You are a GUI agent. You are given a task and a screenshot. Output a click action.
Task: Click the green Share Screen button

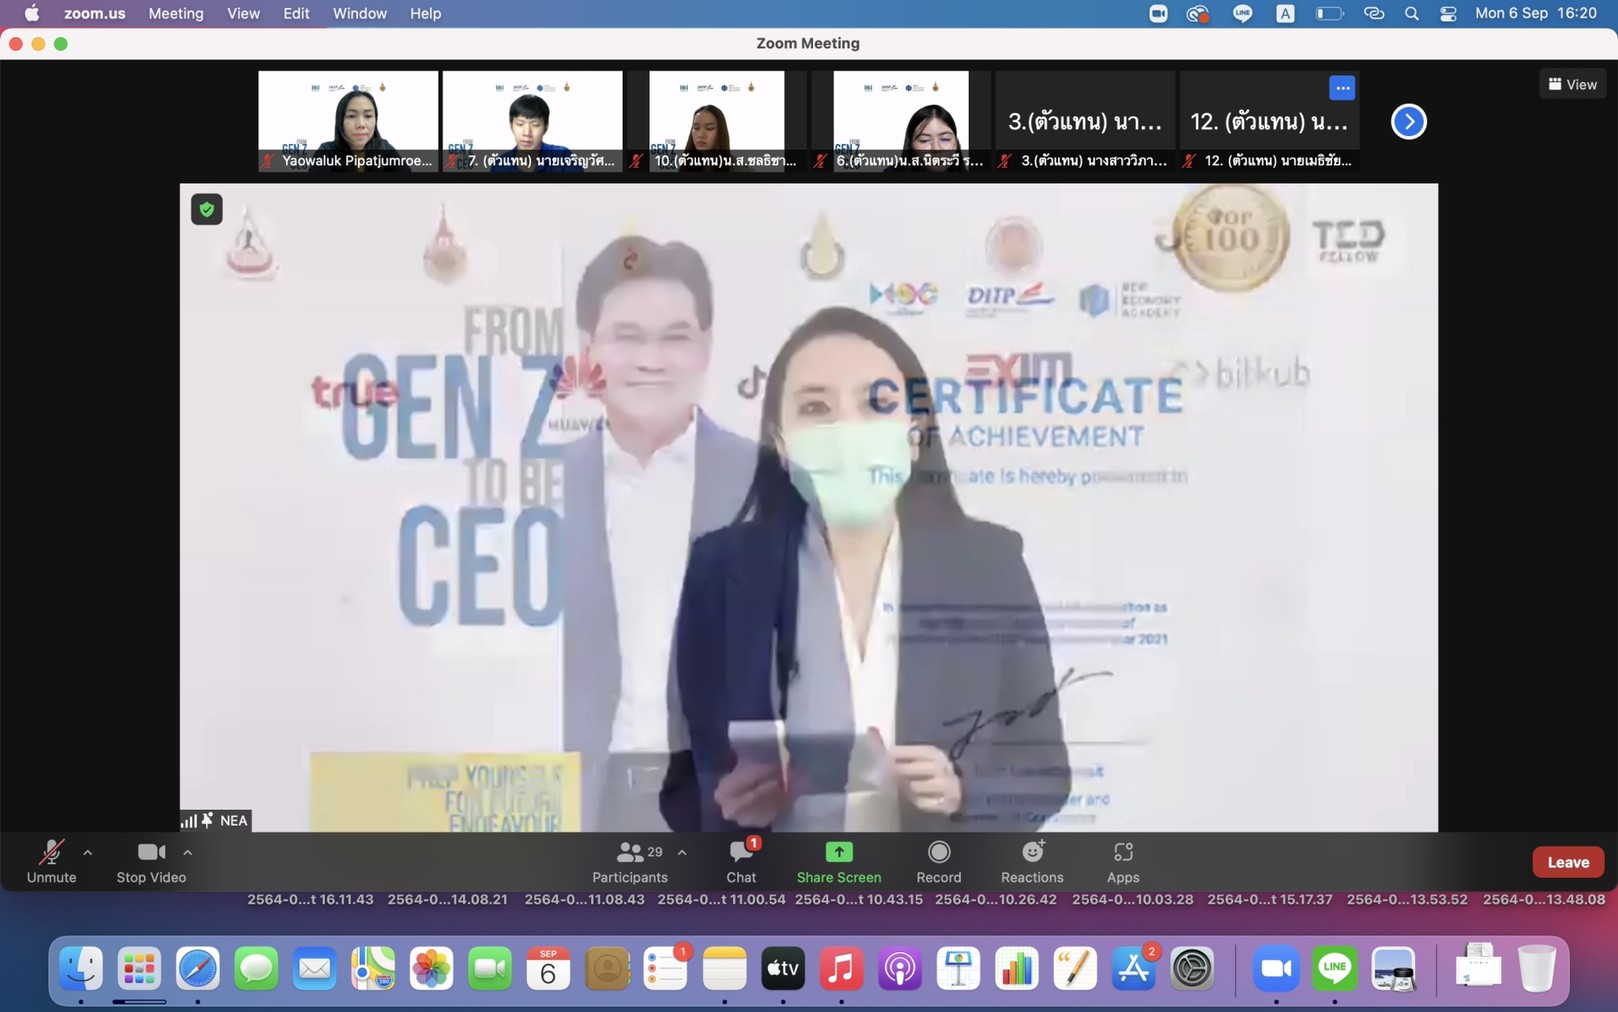coord(839,862)
